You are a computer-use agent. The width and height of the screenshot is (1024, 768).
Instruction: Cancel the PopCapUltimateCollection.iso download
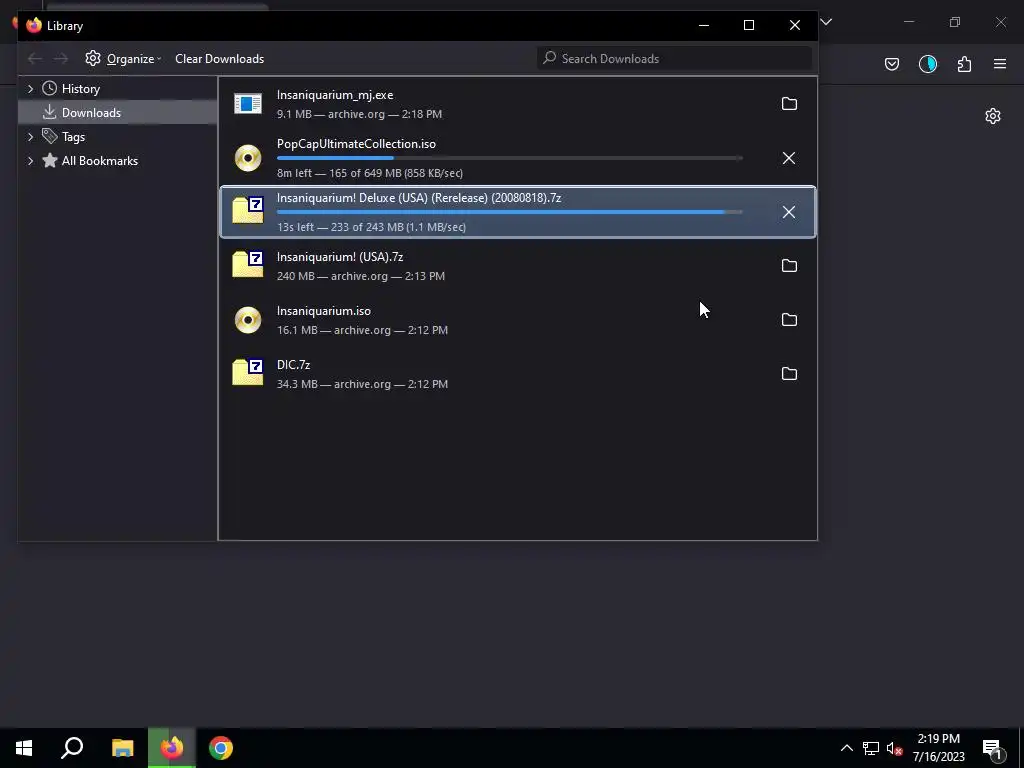pyautogui.click(x=789, y=158)
